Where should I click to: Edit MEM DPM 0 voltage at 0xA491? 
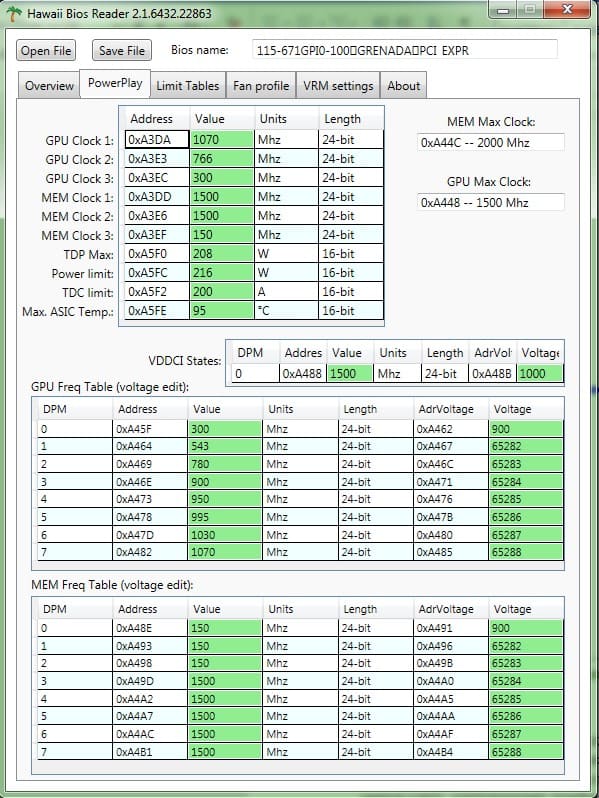(x=526, y=628)
